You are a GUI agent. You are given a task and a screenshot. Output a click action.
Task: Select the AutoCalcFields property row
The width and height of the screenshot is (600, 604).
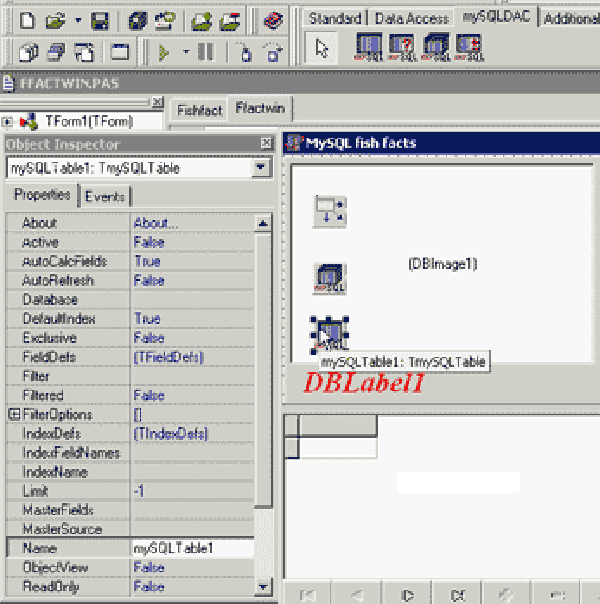click(x=130, y=262)
